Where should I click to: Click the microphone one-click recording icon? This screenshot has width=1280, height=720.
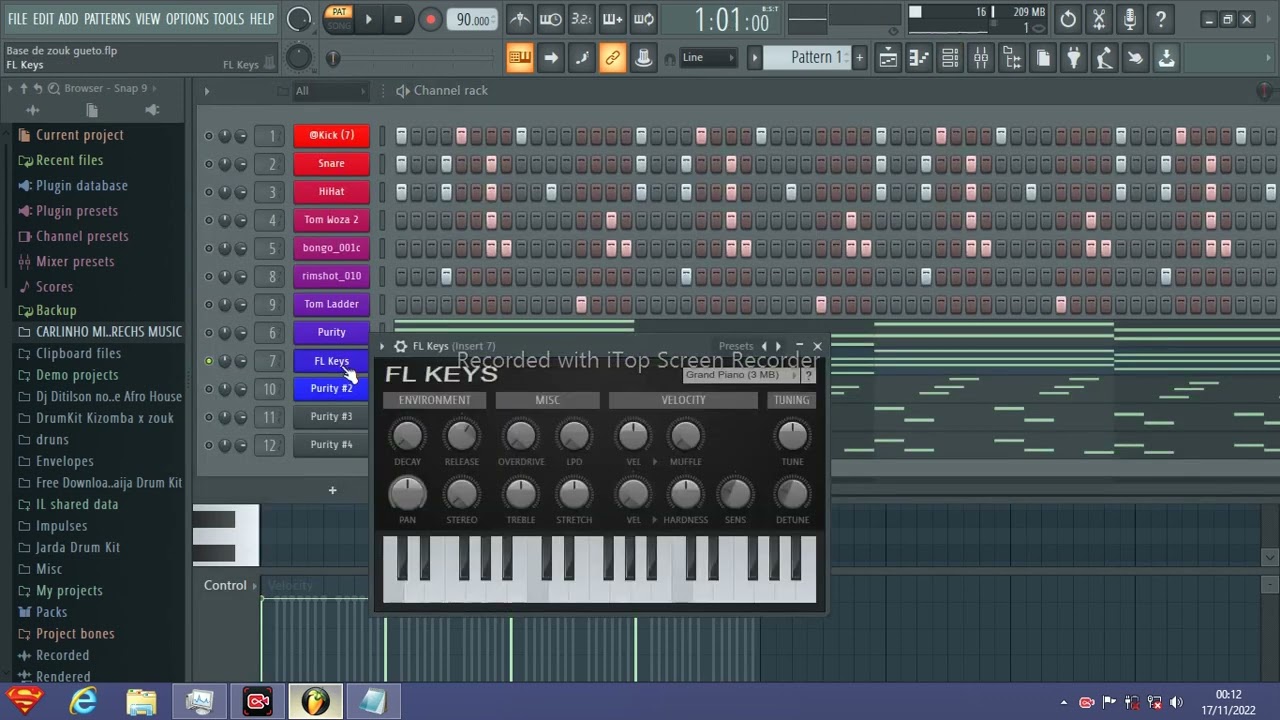1130,19
